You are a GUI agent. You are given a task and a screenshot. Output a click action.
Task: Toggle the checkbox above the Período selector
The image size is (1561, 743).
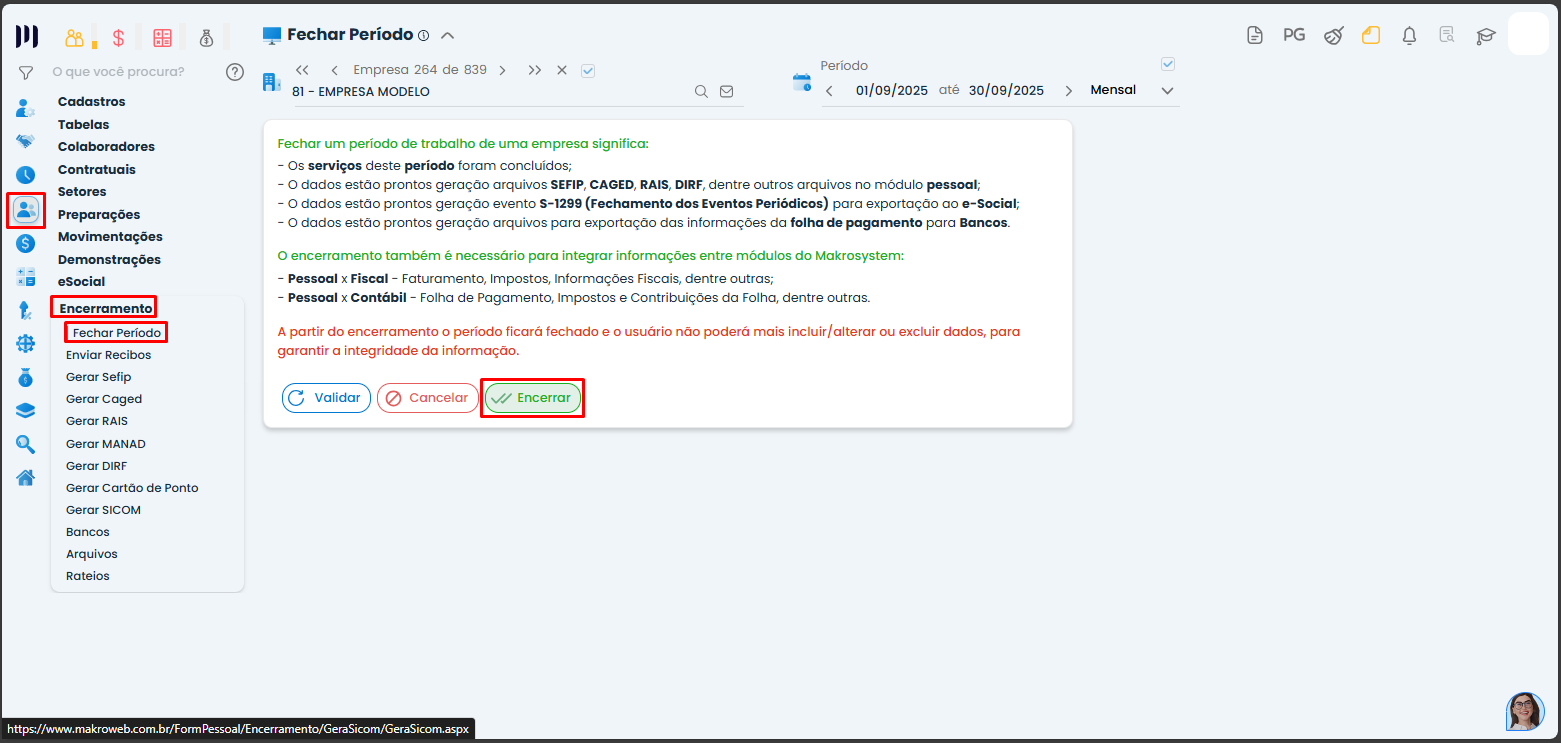1167,64
